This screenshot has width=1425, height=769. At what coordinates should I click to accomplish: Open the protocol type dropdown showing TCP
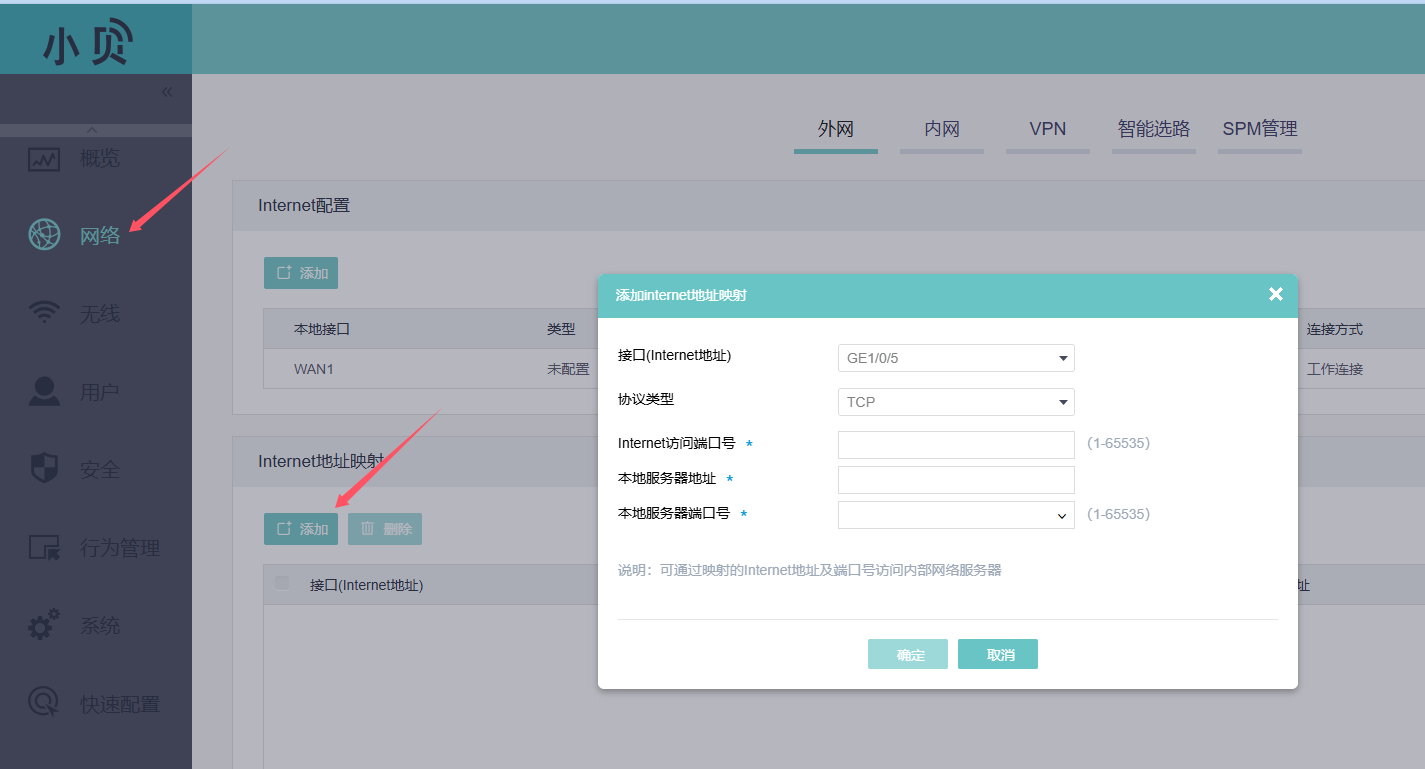pyautogui.click(x=955, y=402)
